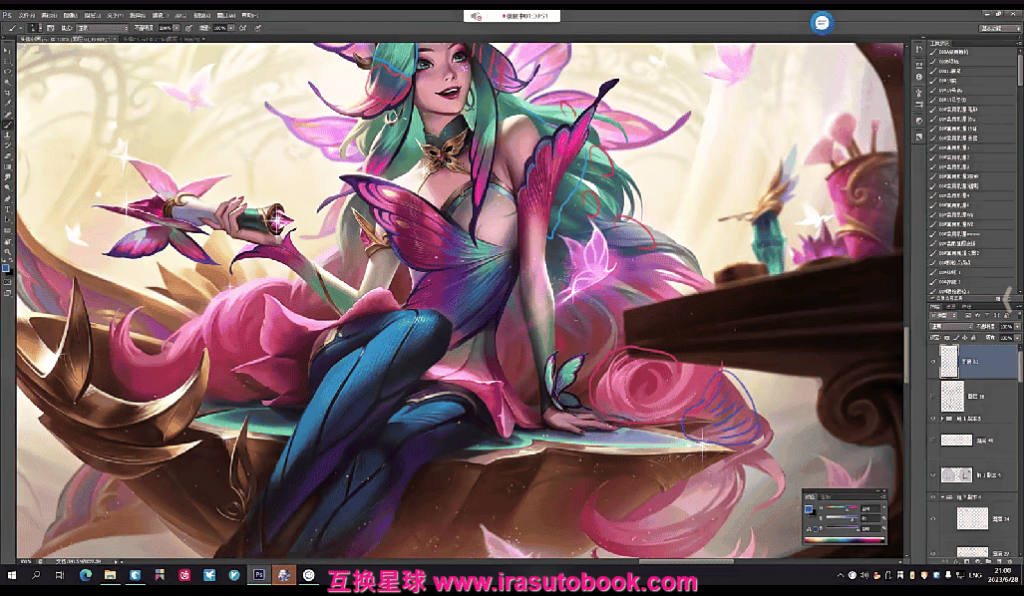This screenshot has width=1024, height=596.
Task: Select the Rectangular Marquee tool
Action: 7,61
